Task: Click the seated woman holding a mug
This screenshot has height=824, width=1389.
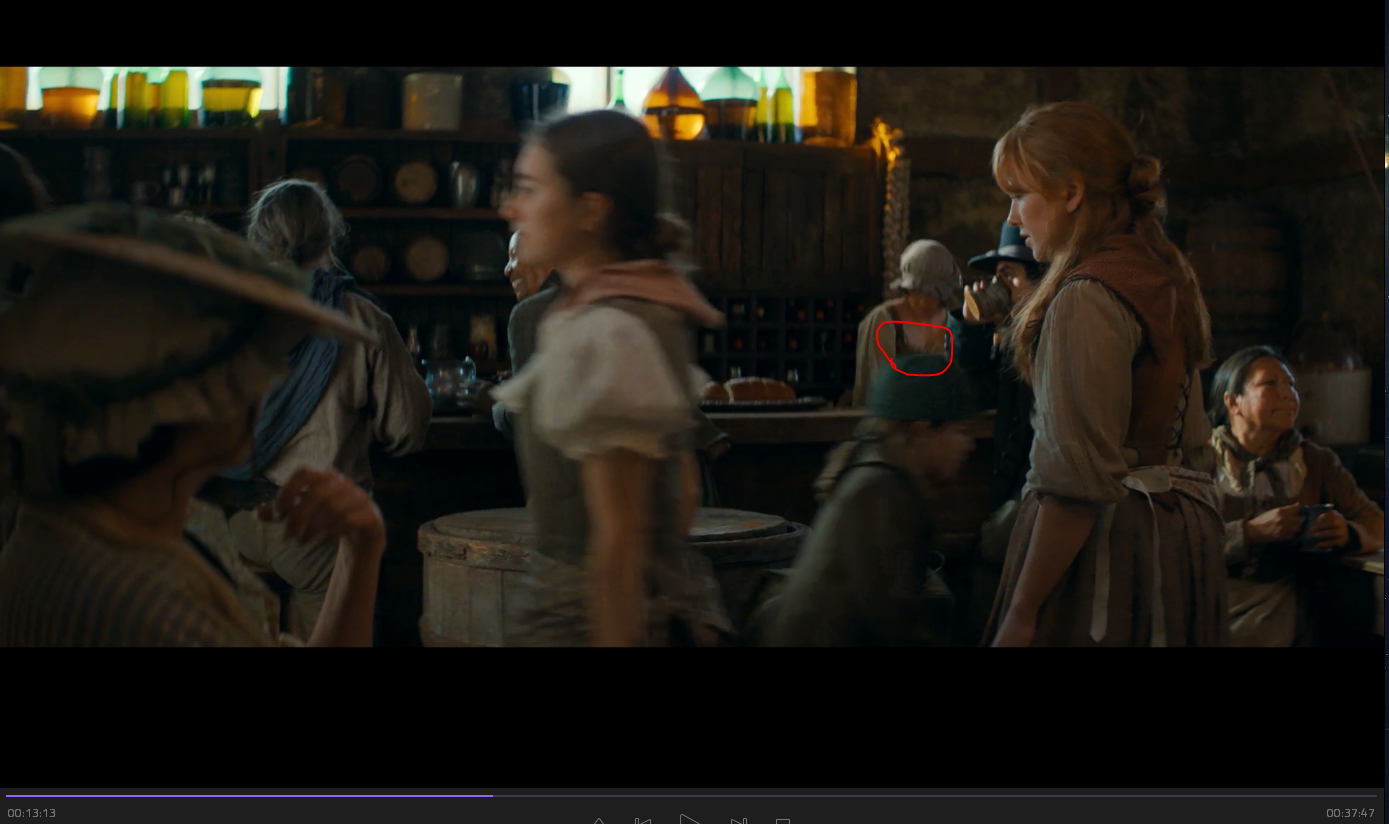Action: pos(1270,470)
